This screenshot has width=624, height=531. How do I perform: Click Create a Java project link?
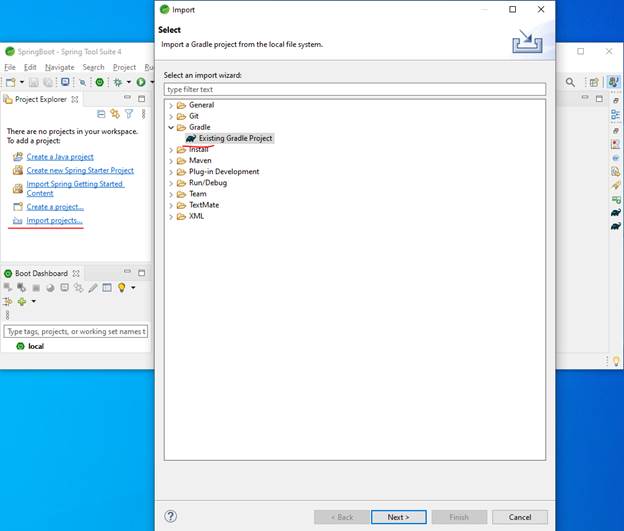coord(60,157)
